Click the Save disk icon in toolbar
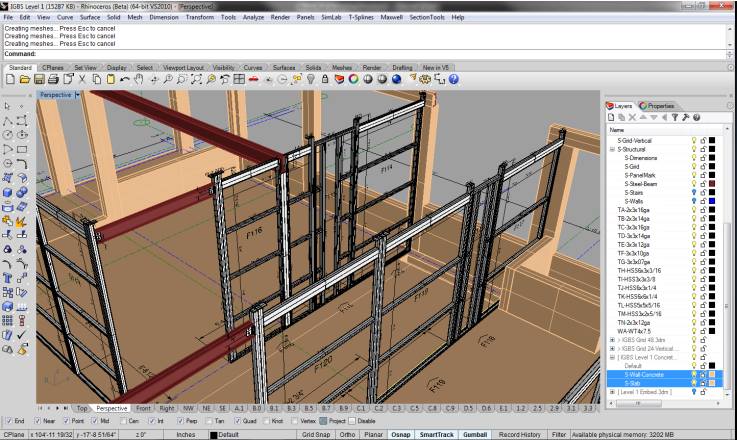This screenshot has height=440, width=737. (x=39, y=79)
